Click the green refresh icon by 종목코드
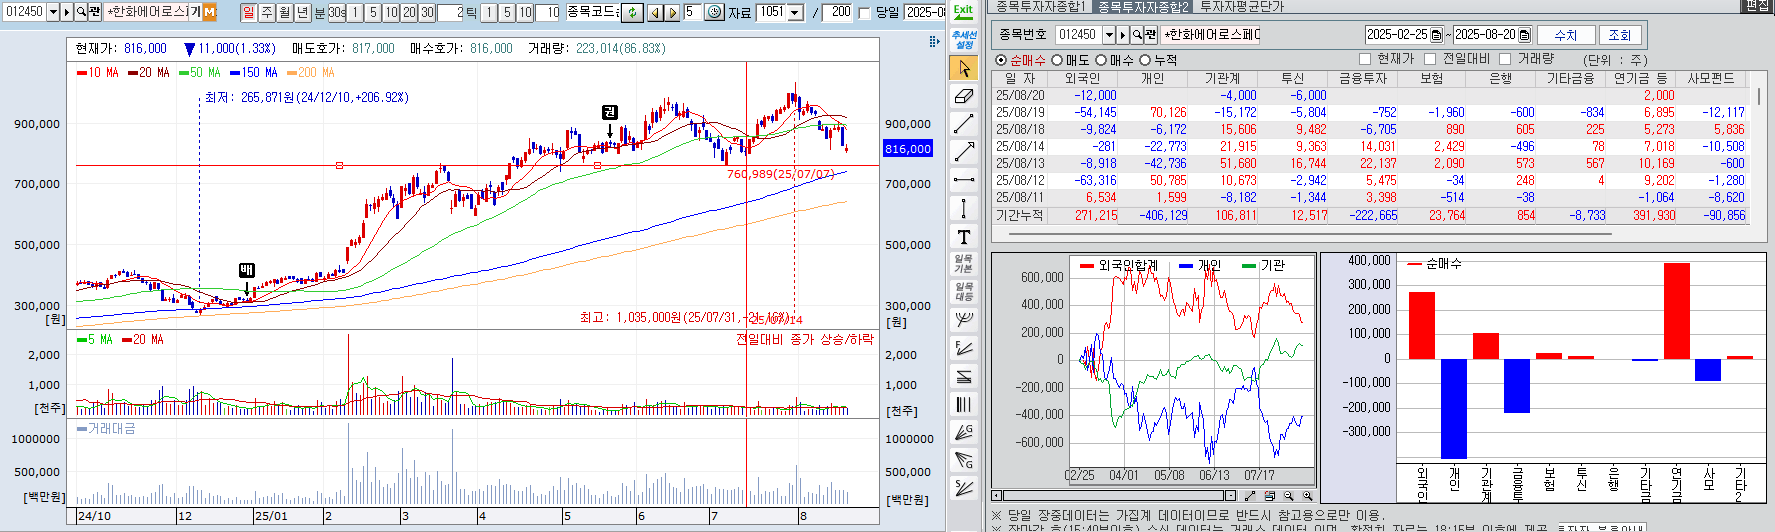Viewport: 1775px width, 532px height. coord(633,12)
